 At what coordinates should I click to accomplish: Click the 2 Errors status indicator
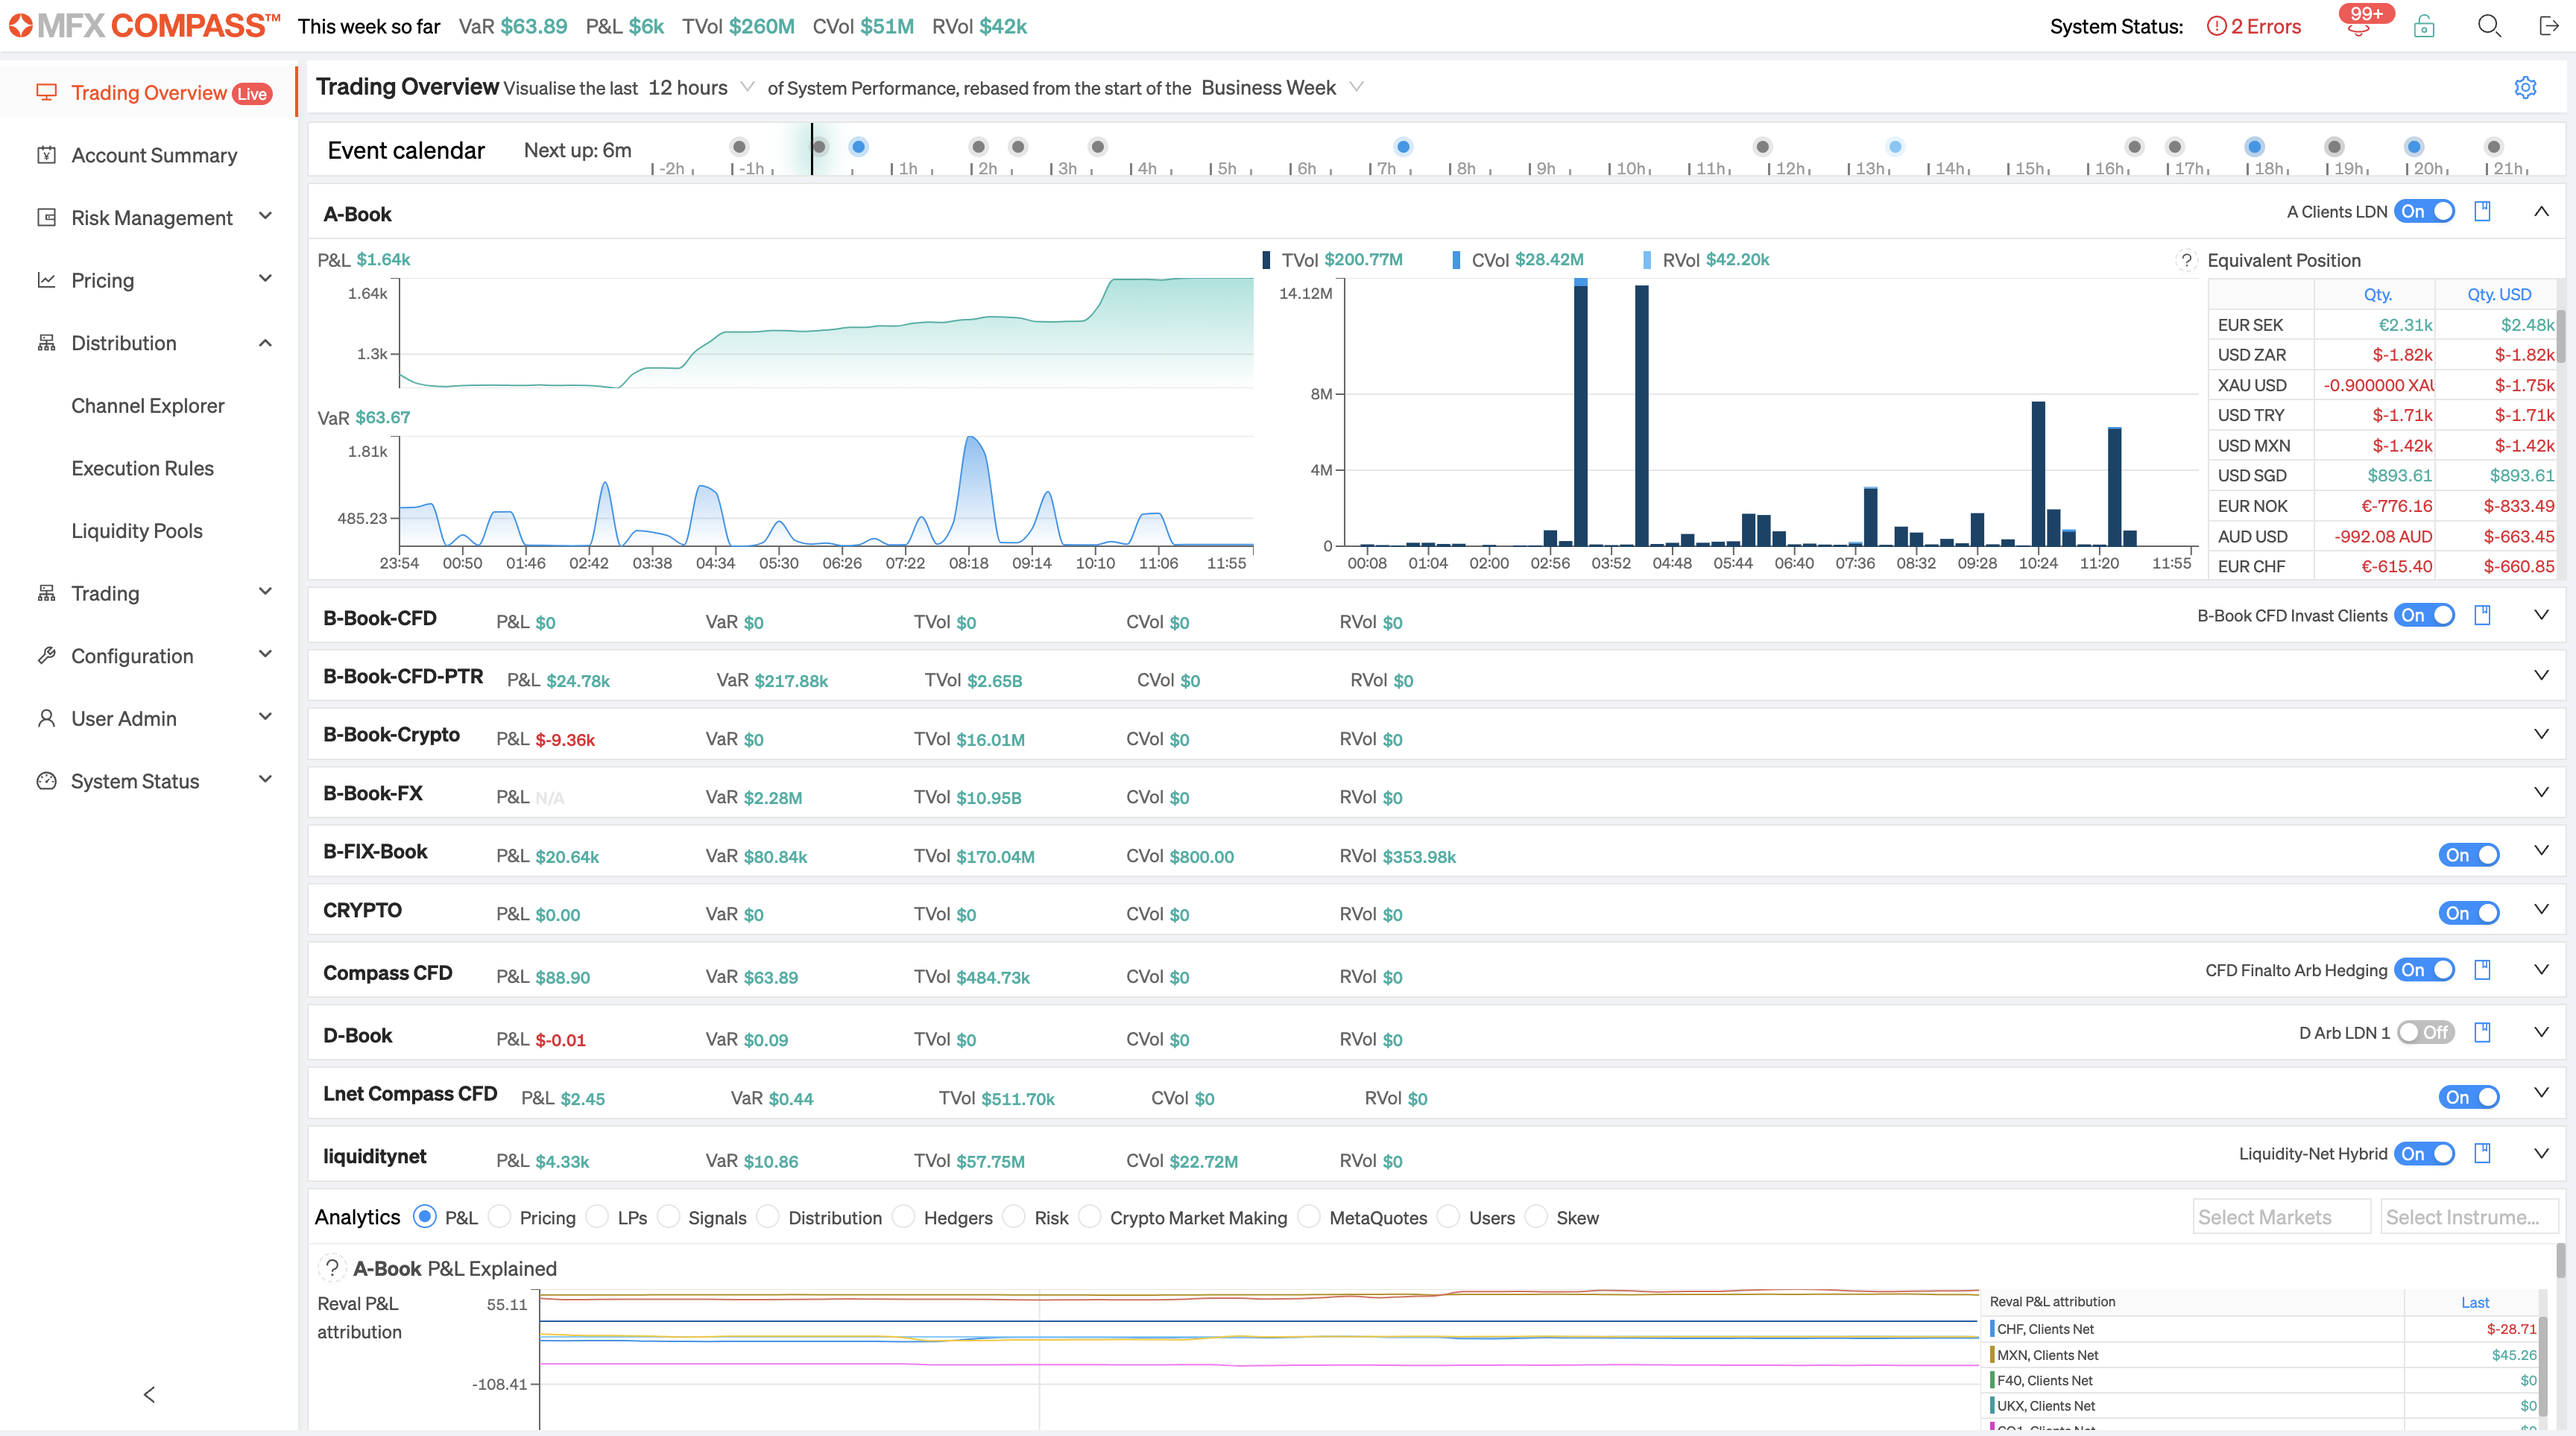[2254, 27]
